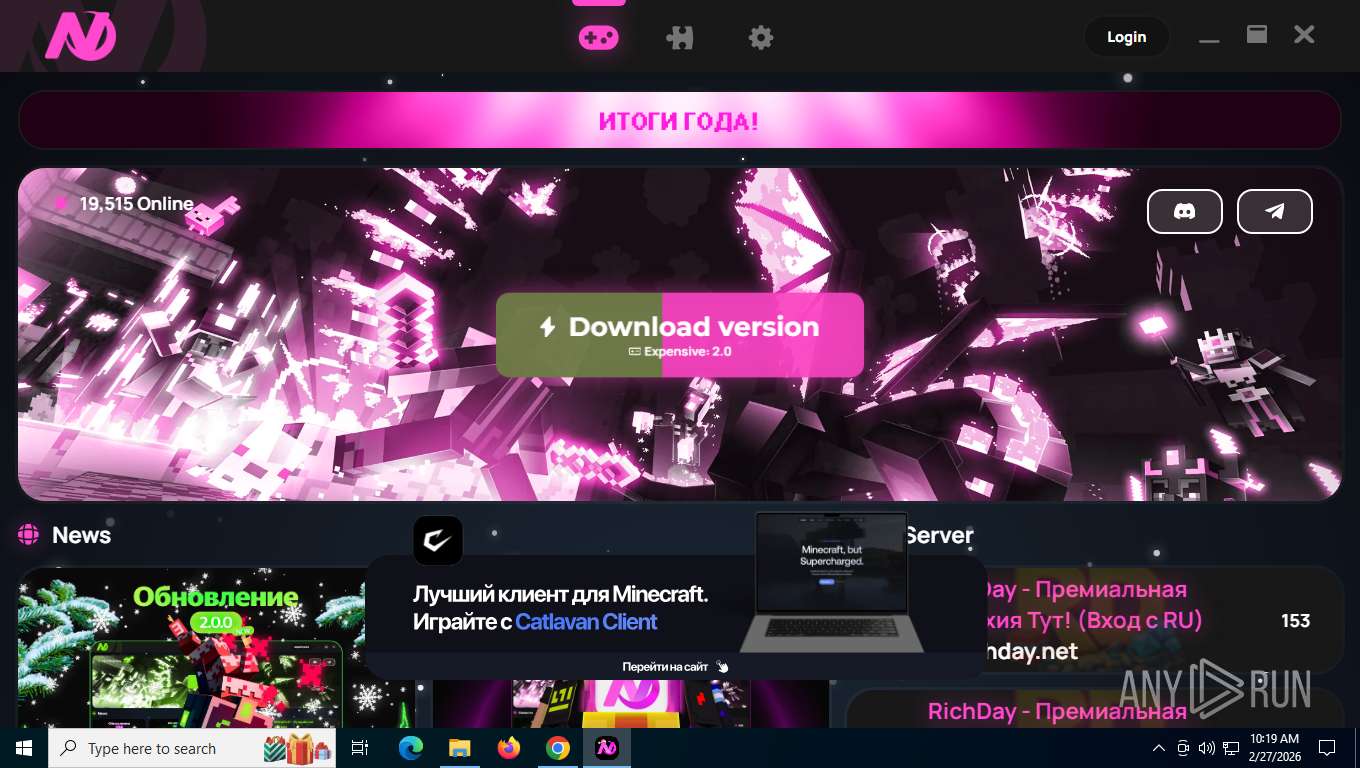
Task: Open File Explorer from taskbar
Action: (460, 748)
